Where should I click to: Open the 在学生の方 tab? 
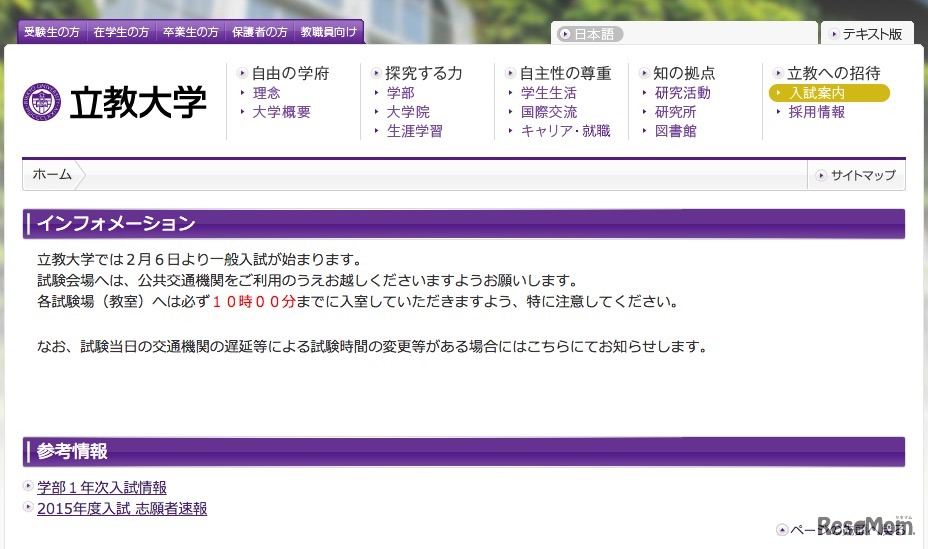[x=121, y=32]
